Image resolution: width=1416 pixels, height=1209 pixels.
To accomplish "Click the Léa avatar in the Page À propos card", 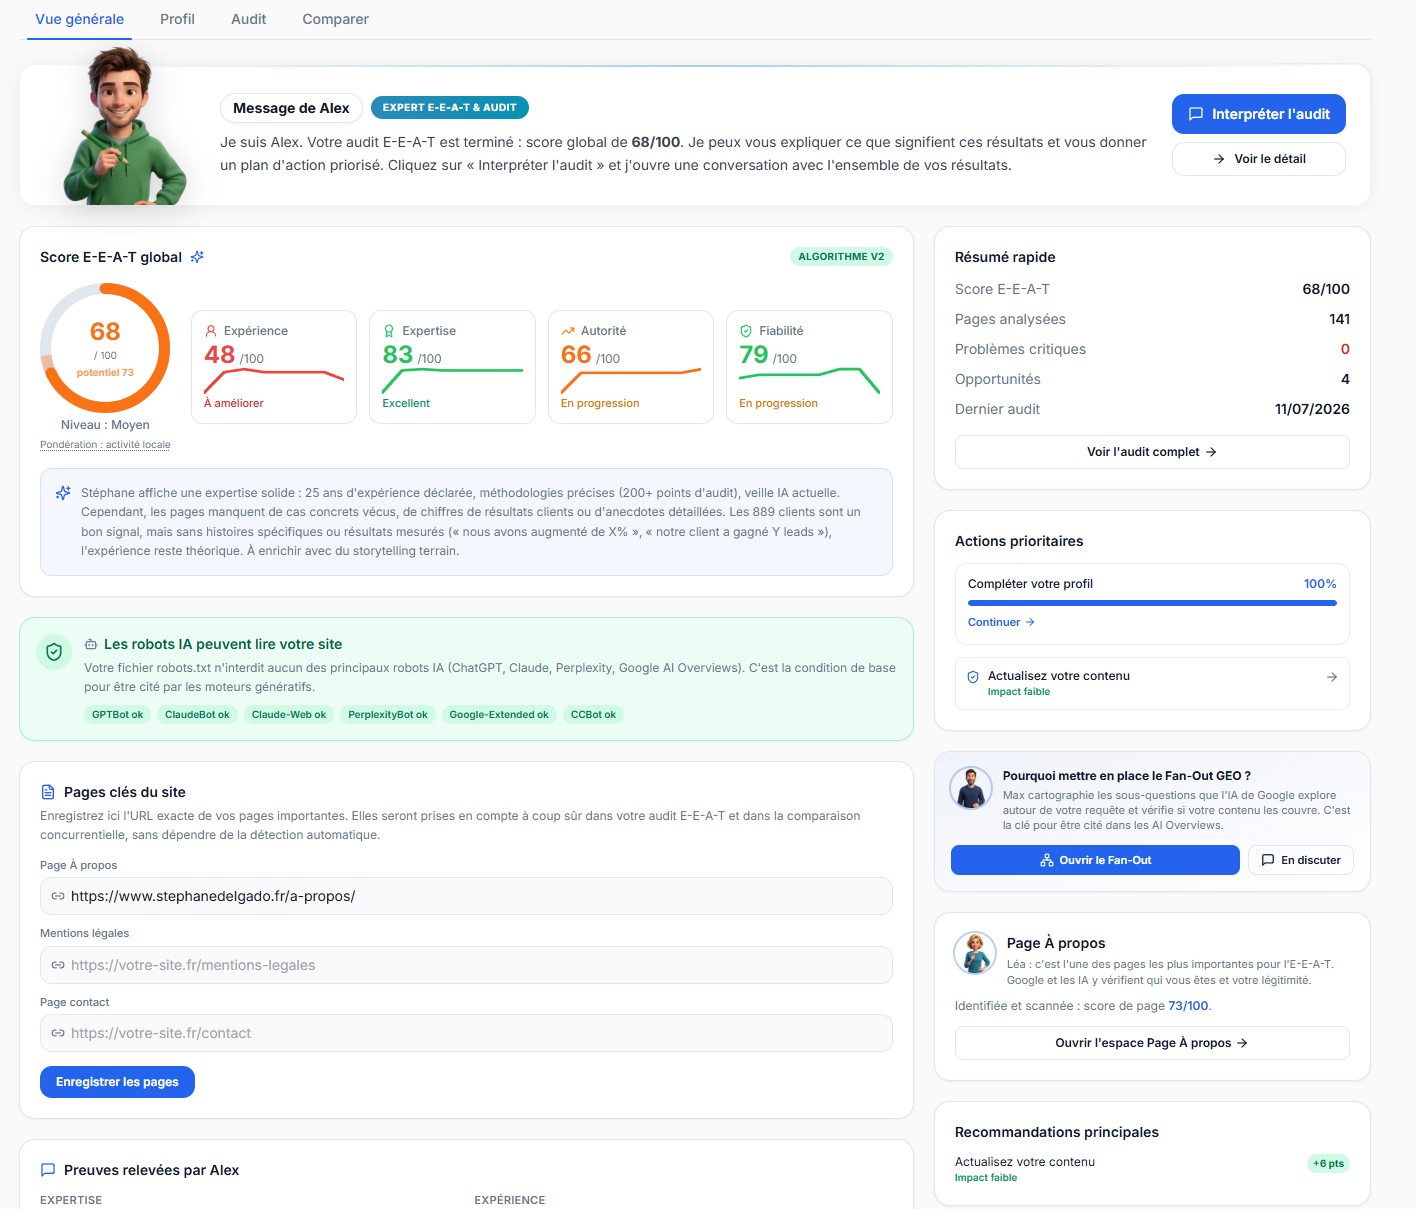I will click(x=974, y=953).
